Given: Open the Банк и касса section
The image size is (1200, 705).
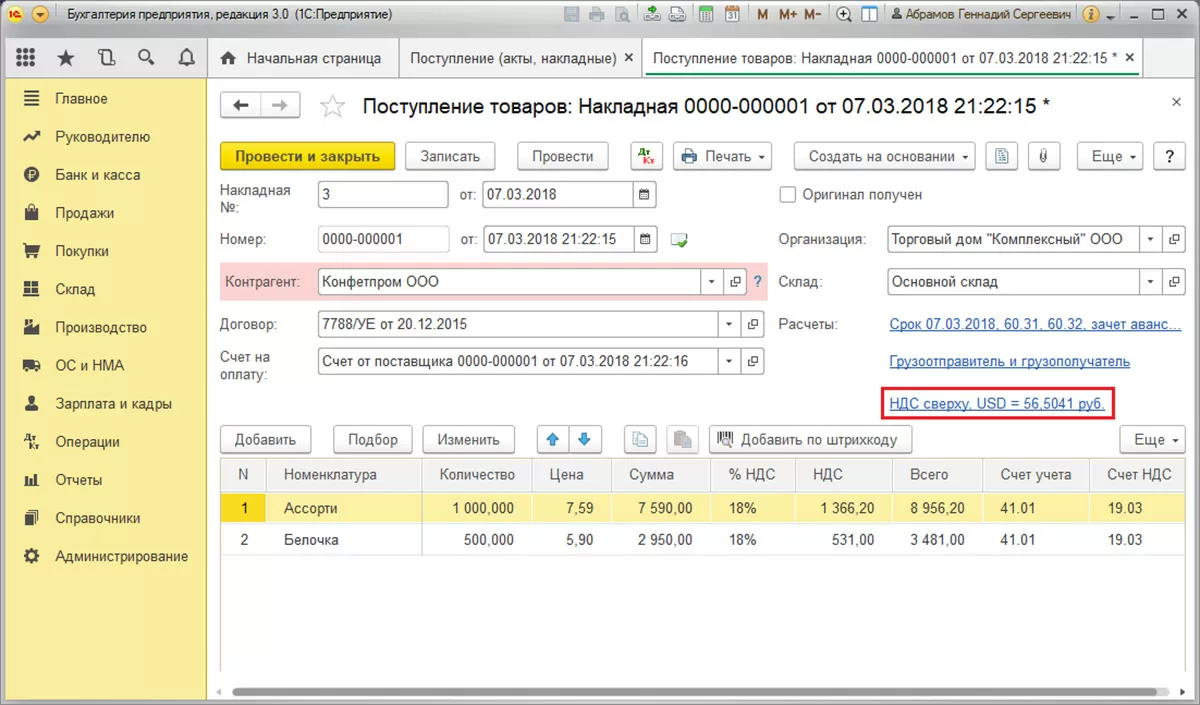Looking at the screenshot, I should click(x=97, y=175).
